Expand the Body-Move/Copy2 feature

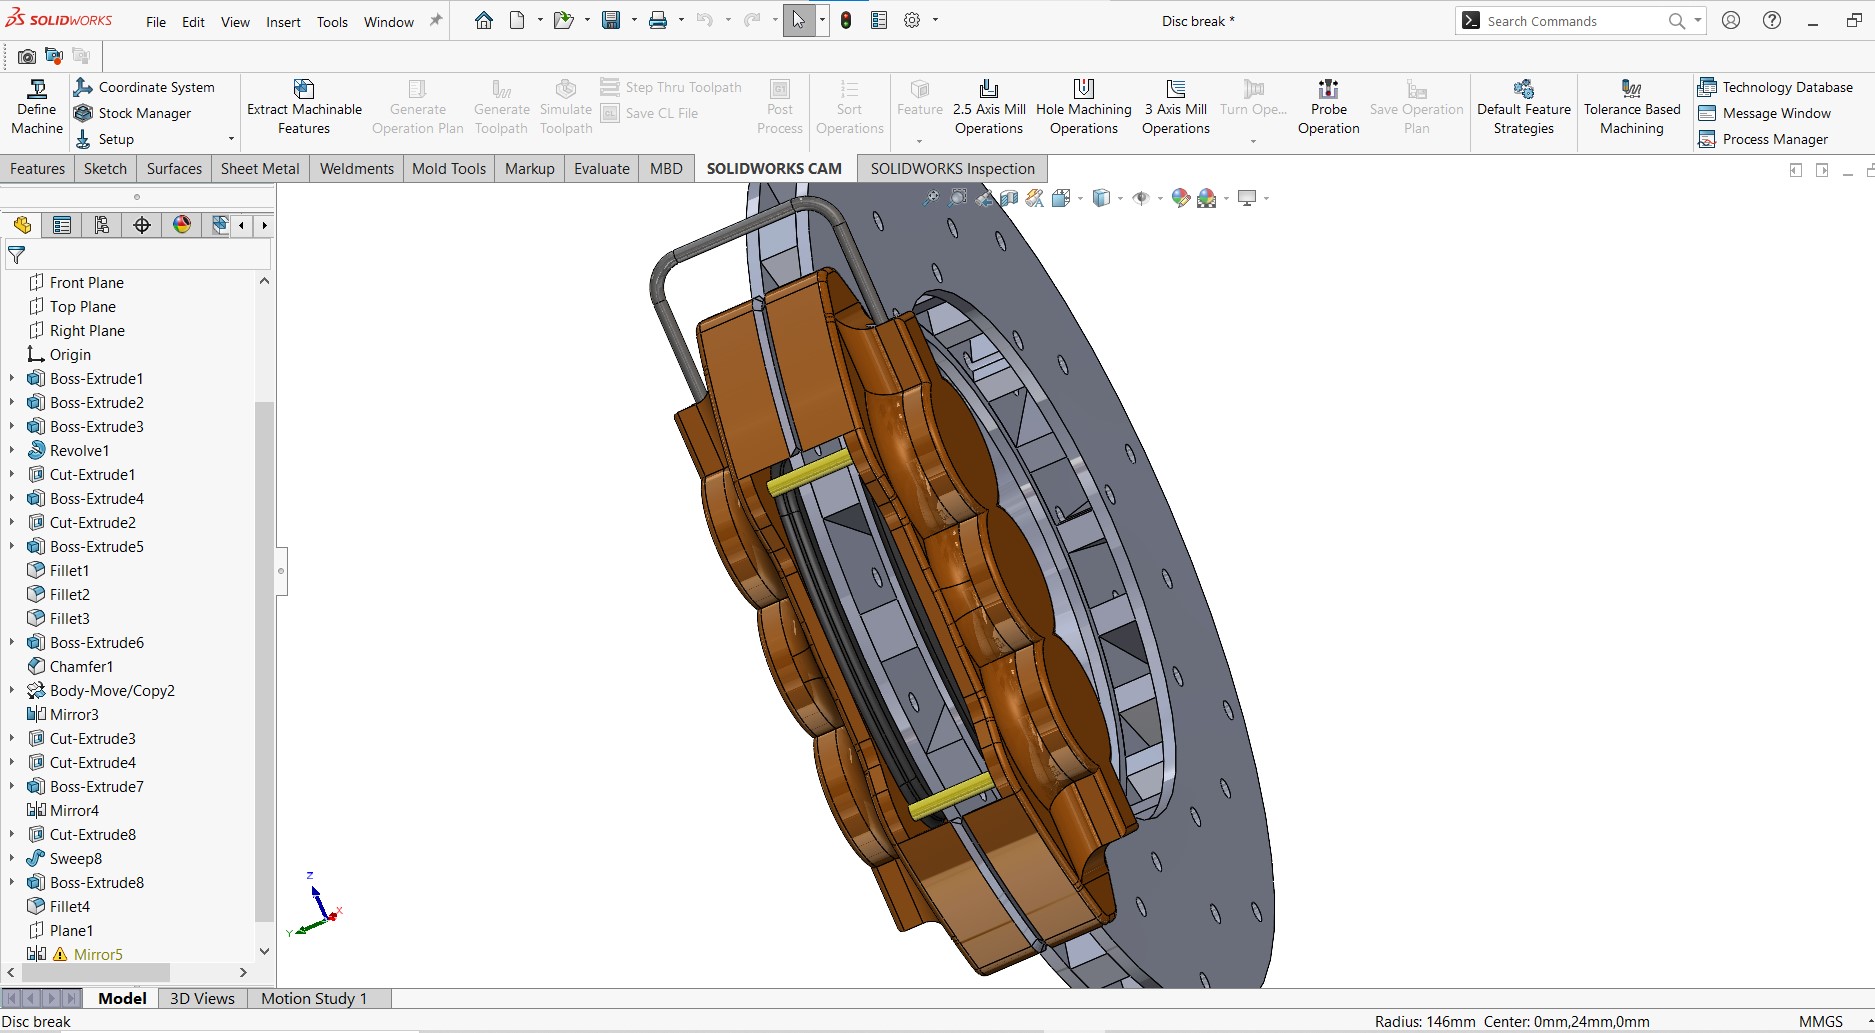(12, 690)
